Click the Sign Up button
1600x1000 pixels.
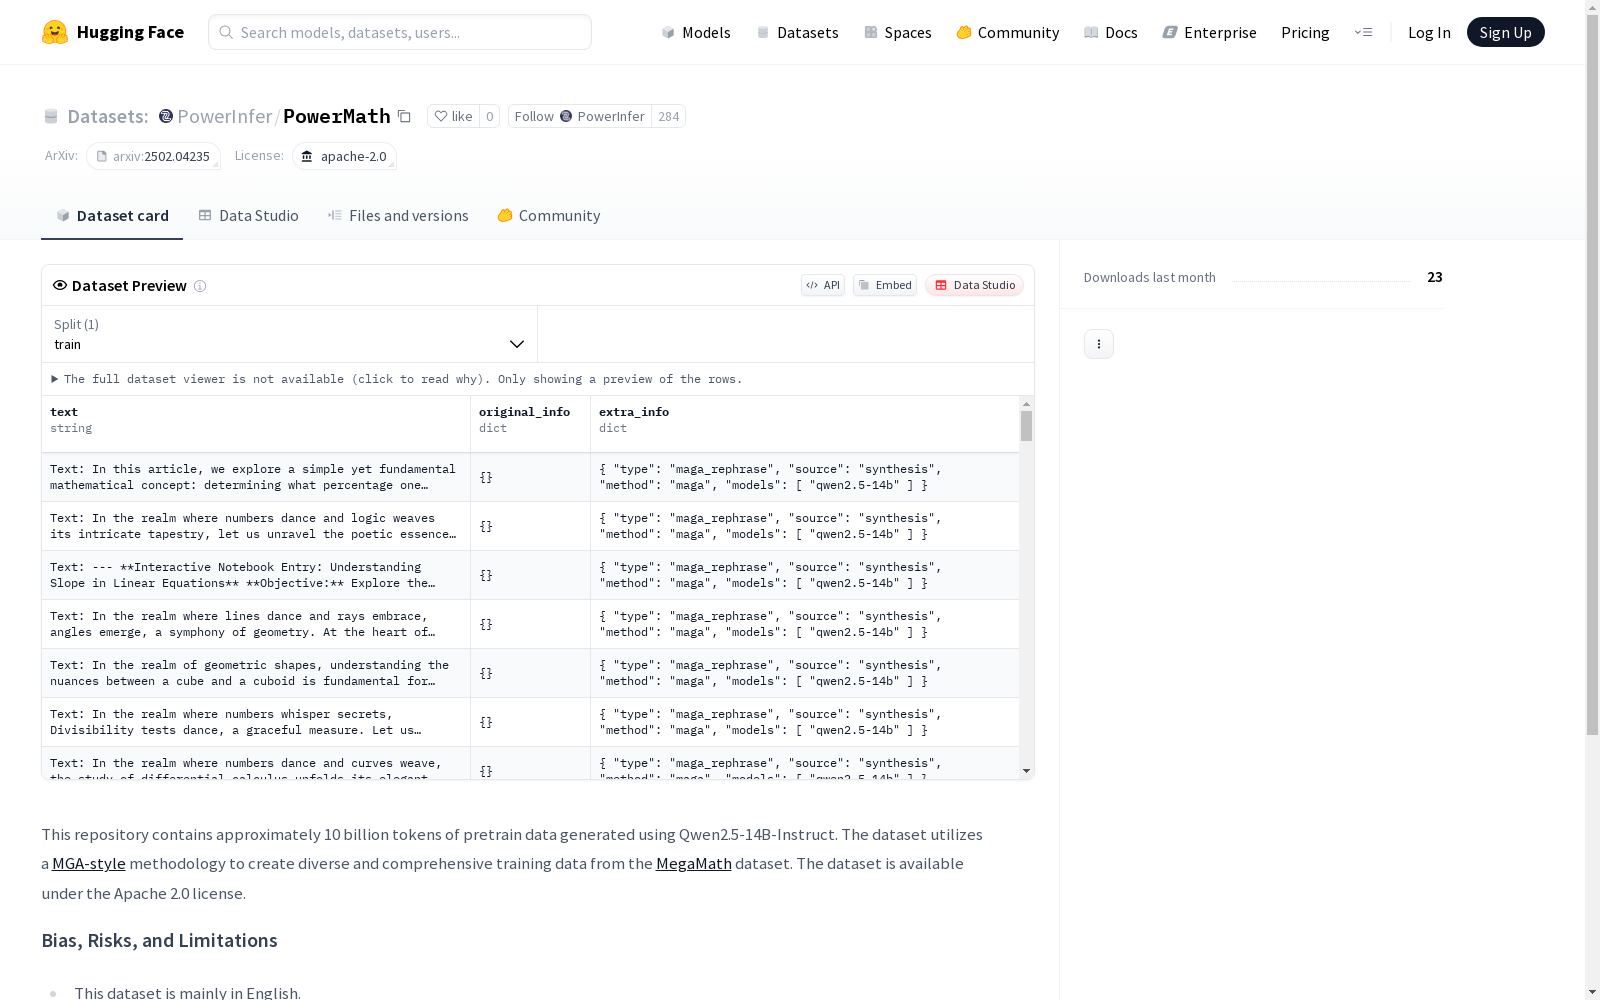click(x=1505, y=32)
